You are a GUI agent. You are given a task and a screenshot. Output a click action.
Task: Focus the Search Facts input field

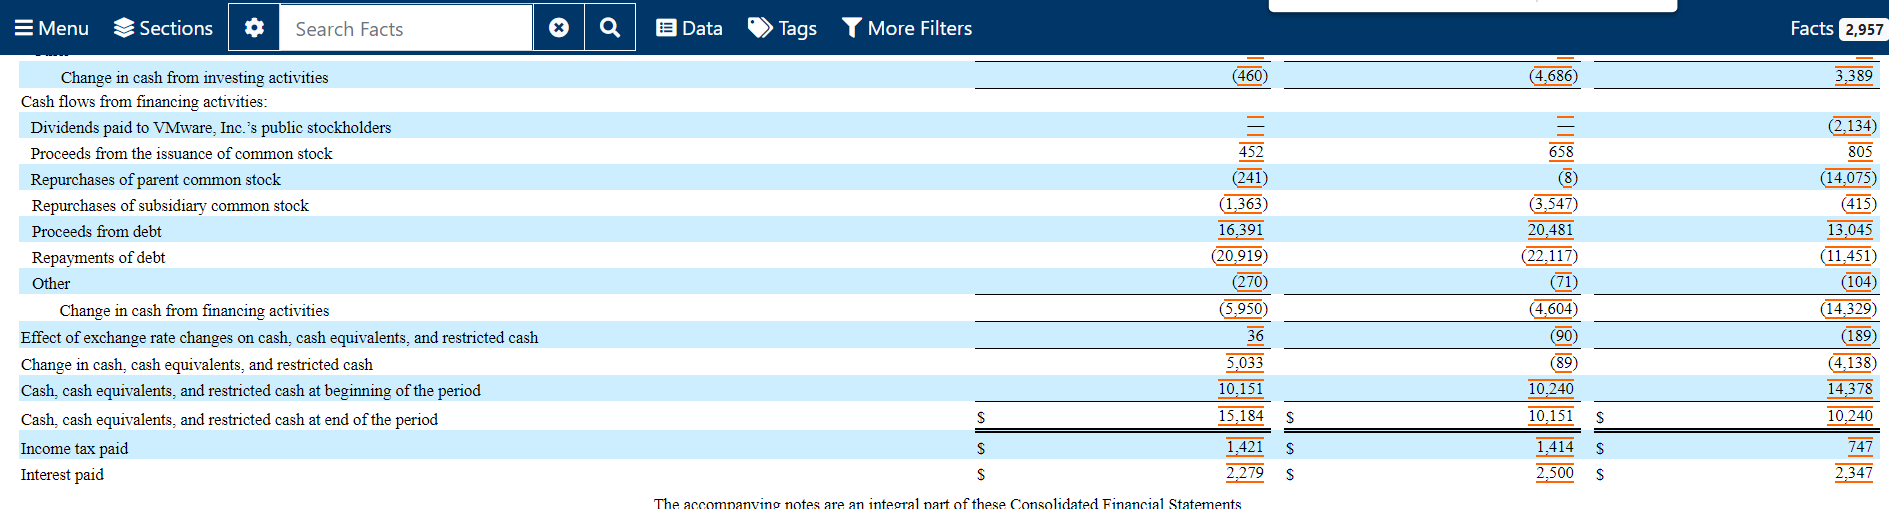click(406, 28)
